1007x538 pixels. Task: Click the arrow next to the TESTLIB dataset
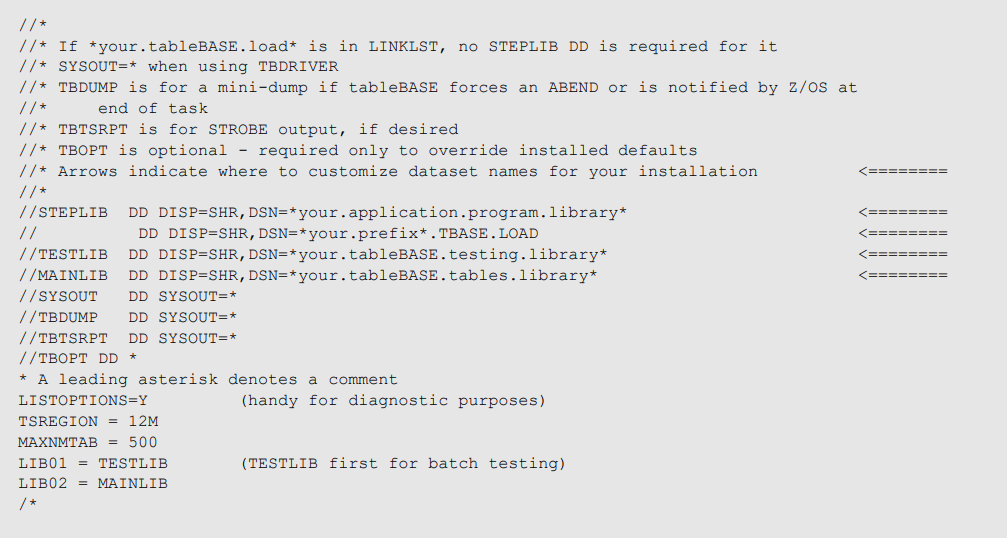click(x=902, y=254)
